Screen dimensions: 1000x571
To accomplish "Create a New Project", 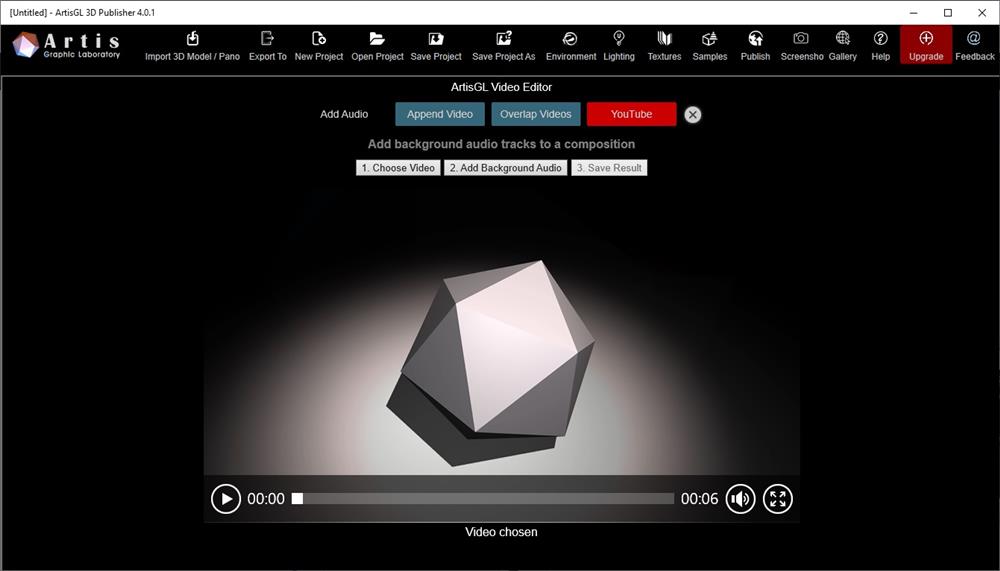I will tap(319, 46).
